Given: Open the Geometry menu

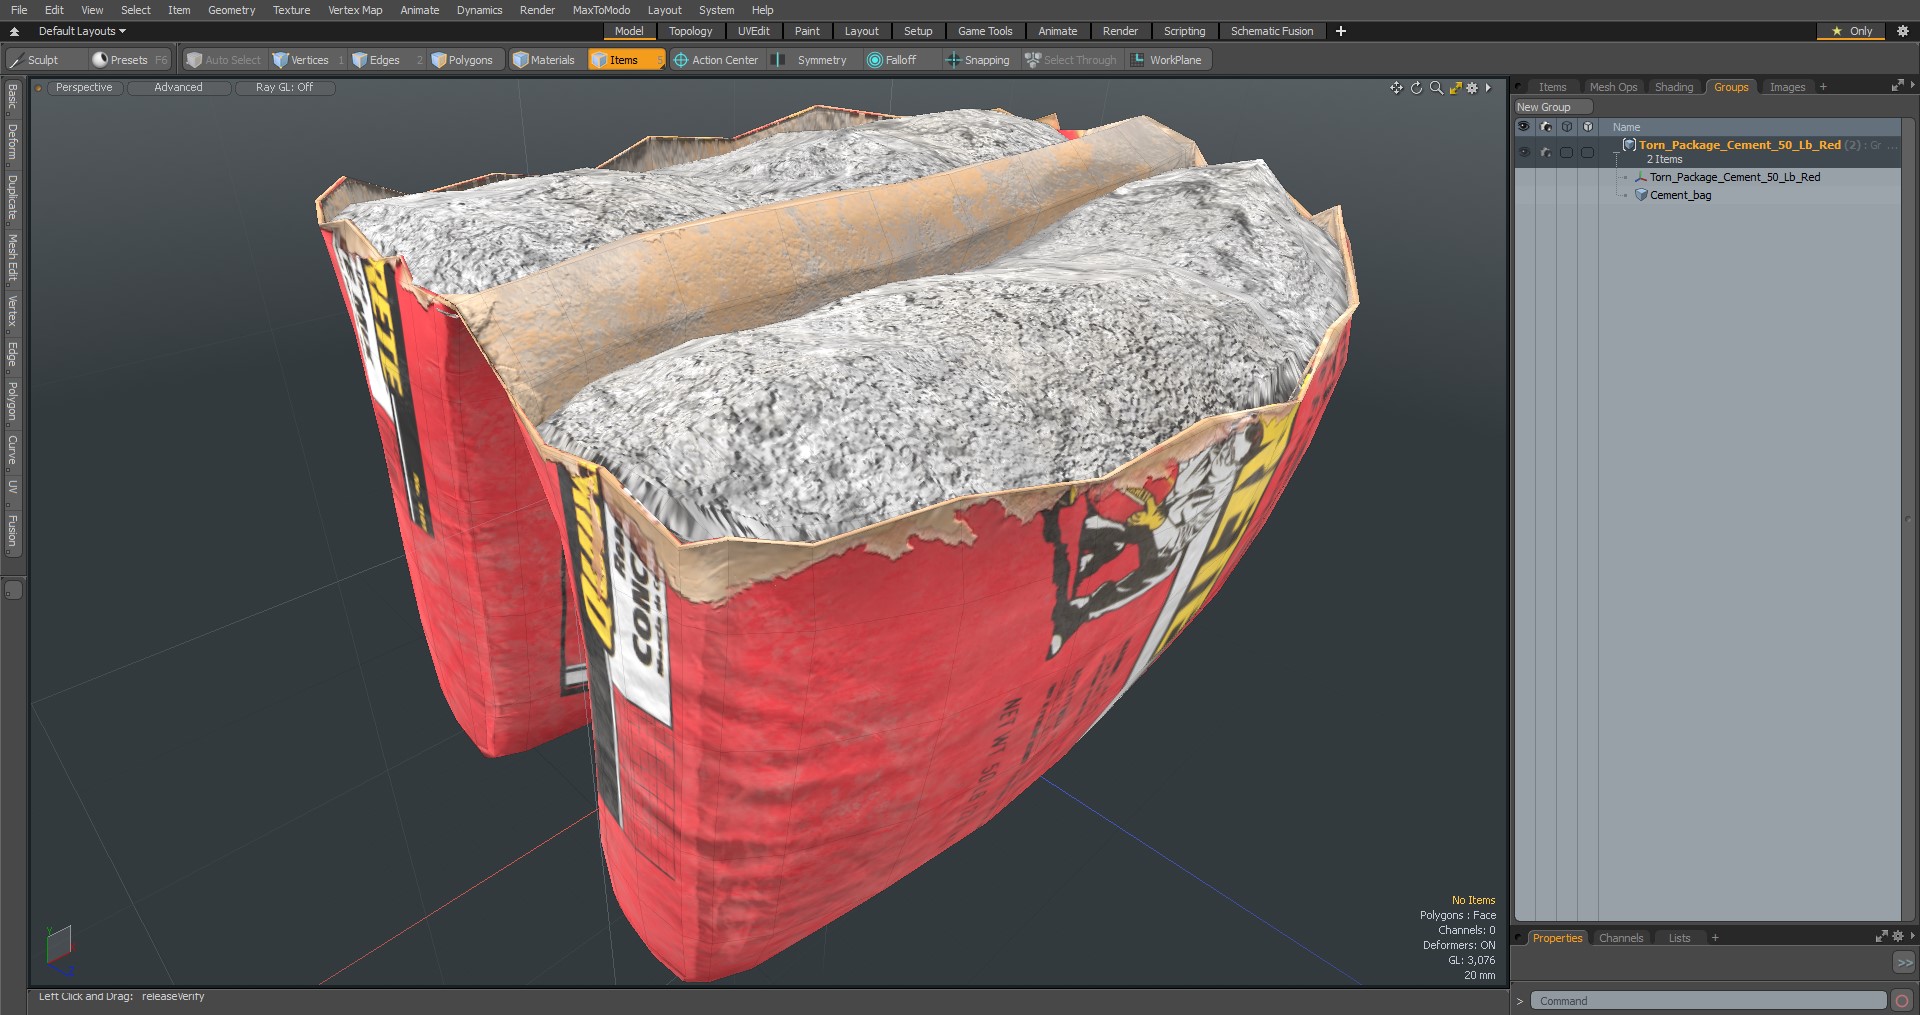Looking at the screenshot, I should (231, 10).
